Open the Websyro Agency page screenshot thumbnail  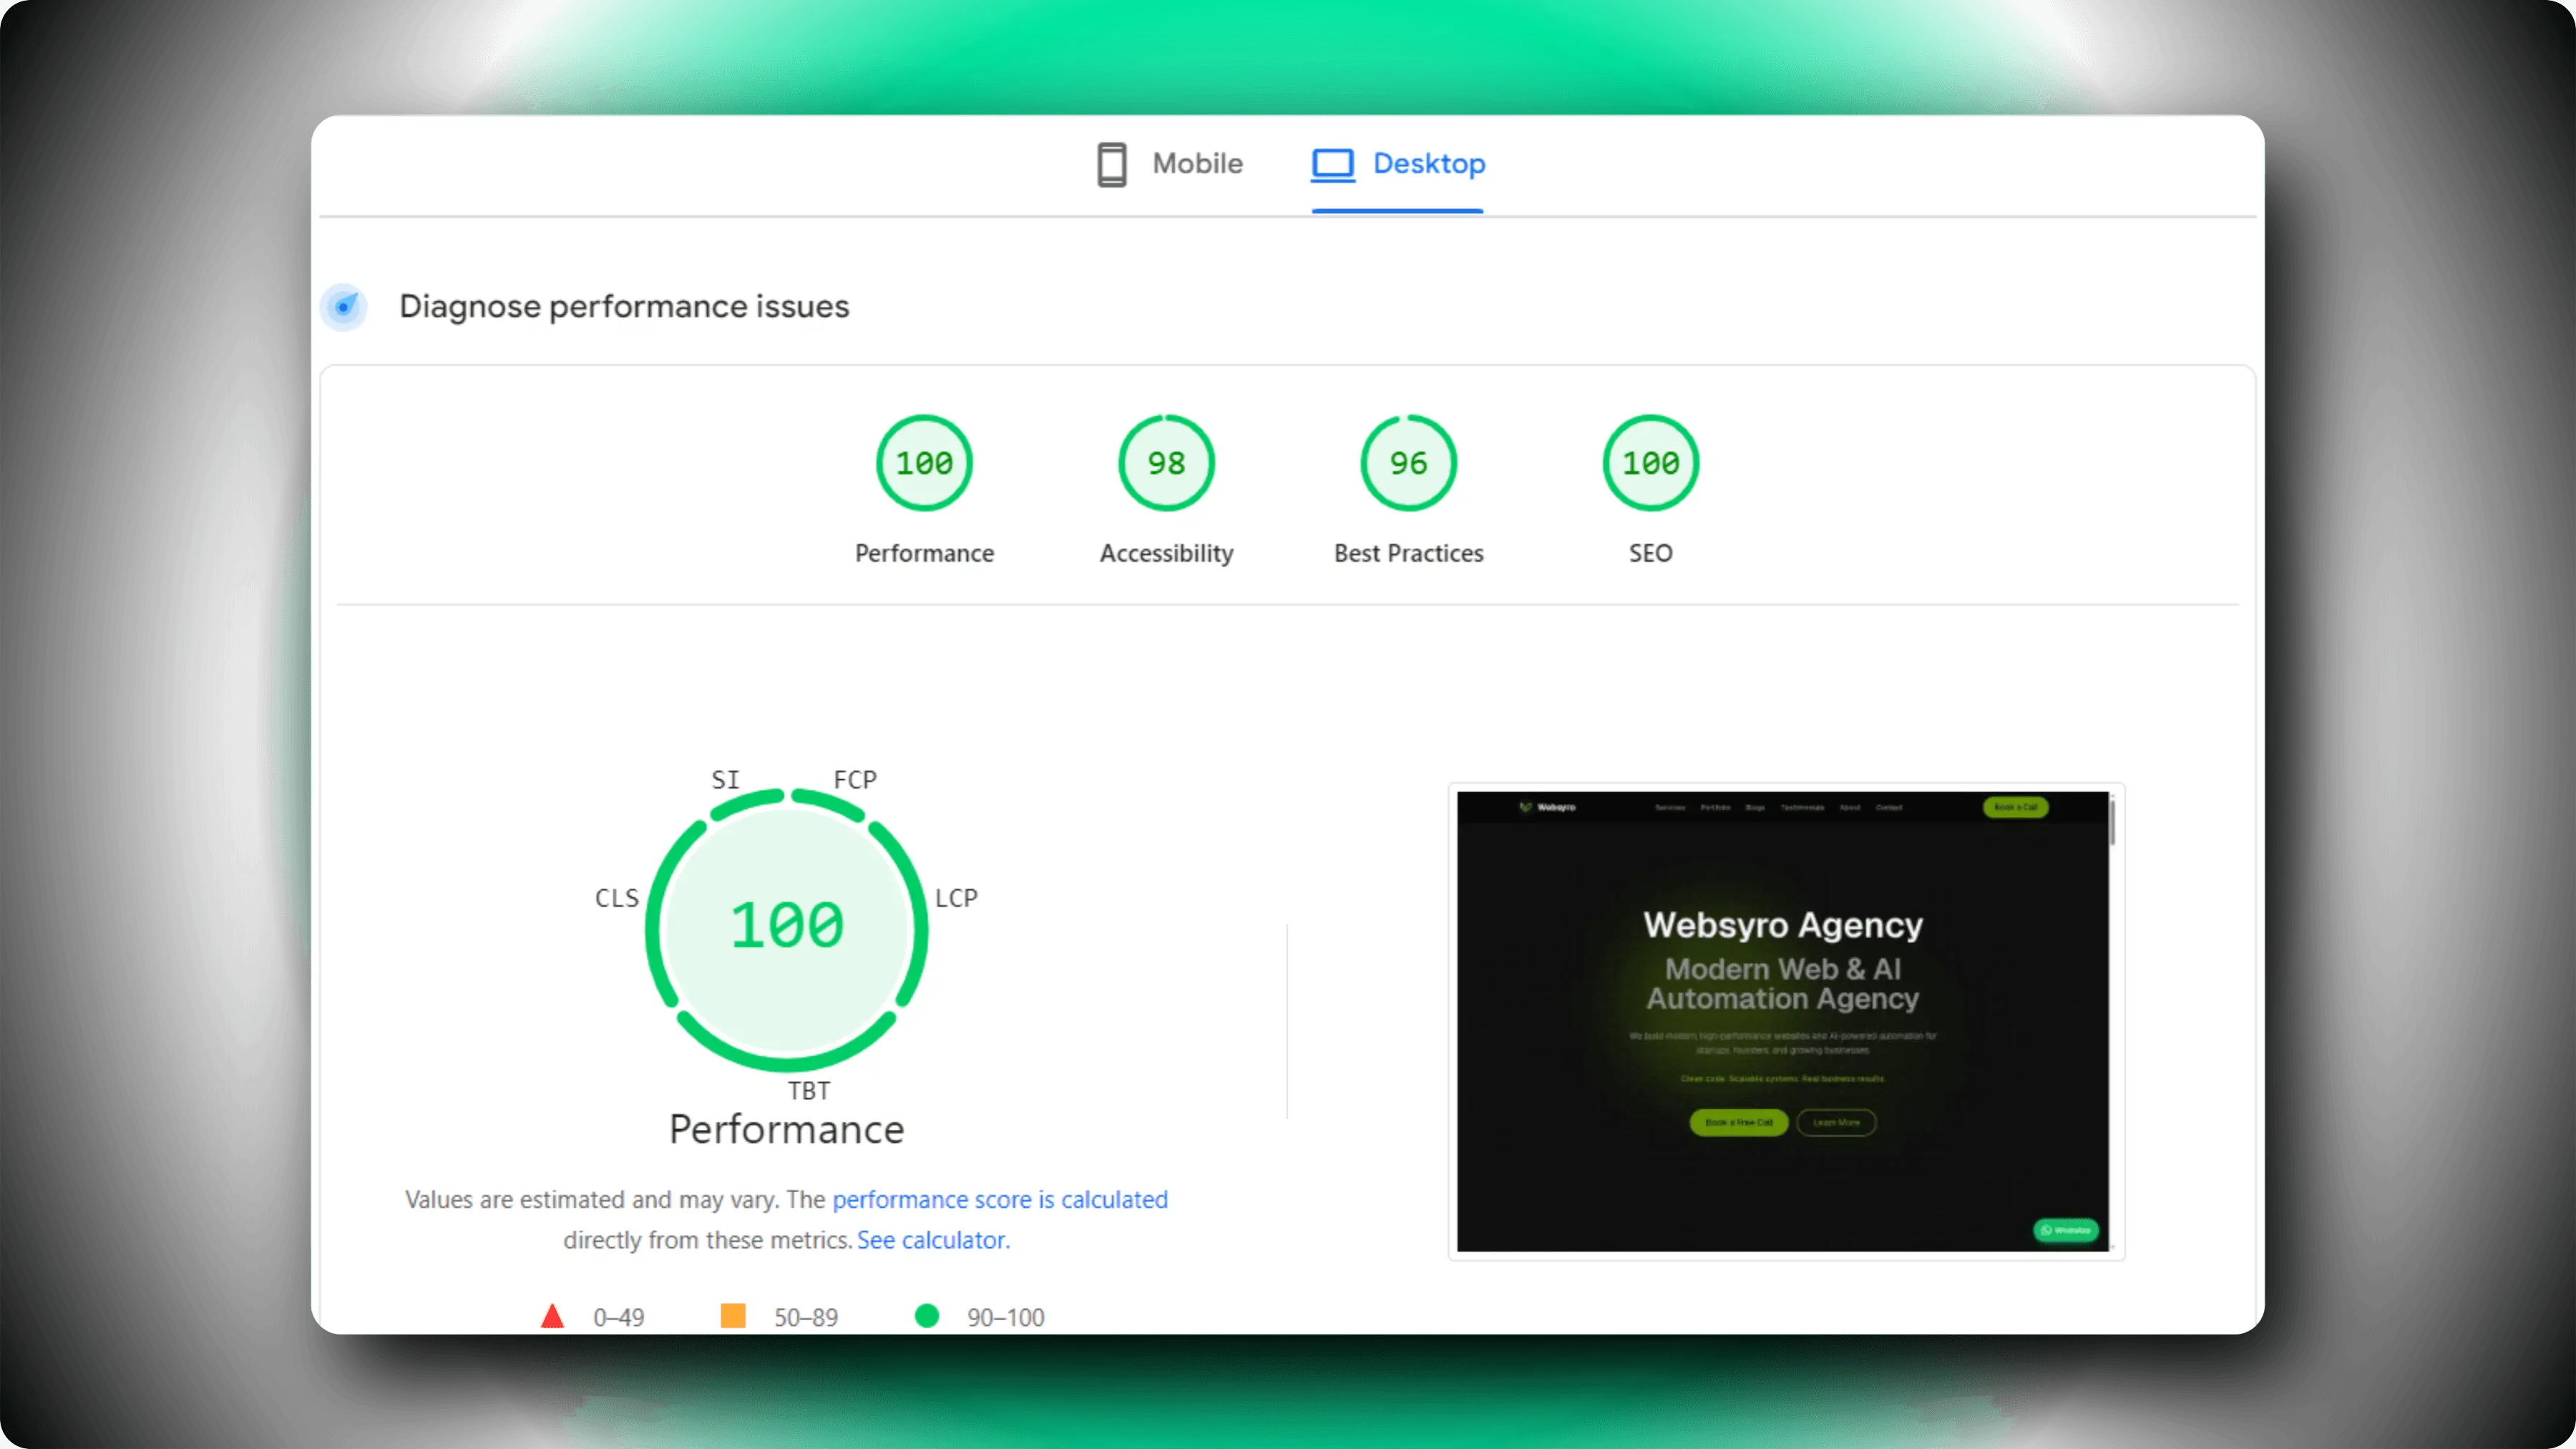tap(1785, 1021)
